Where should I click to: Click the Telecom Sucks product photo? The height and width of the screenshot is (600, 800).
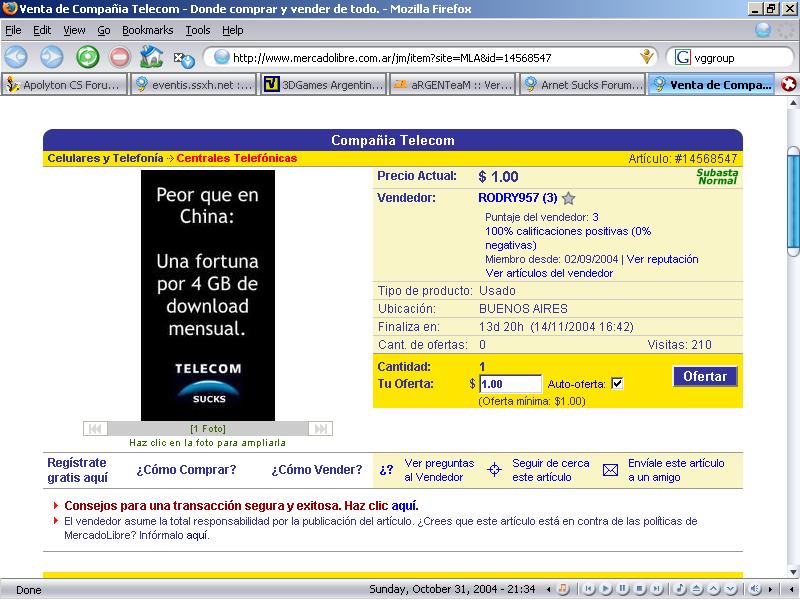pos(208,295)
